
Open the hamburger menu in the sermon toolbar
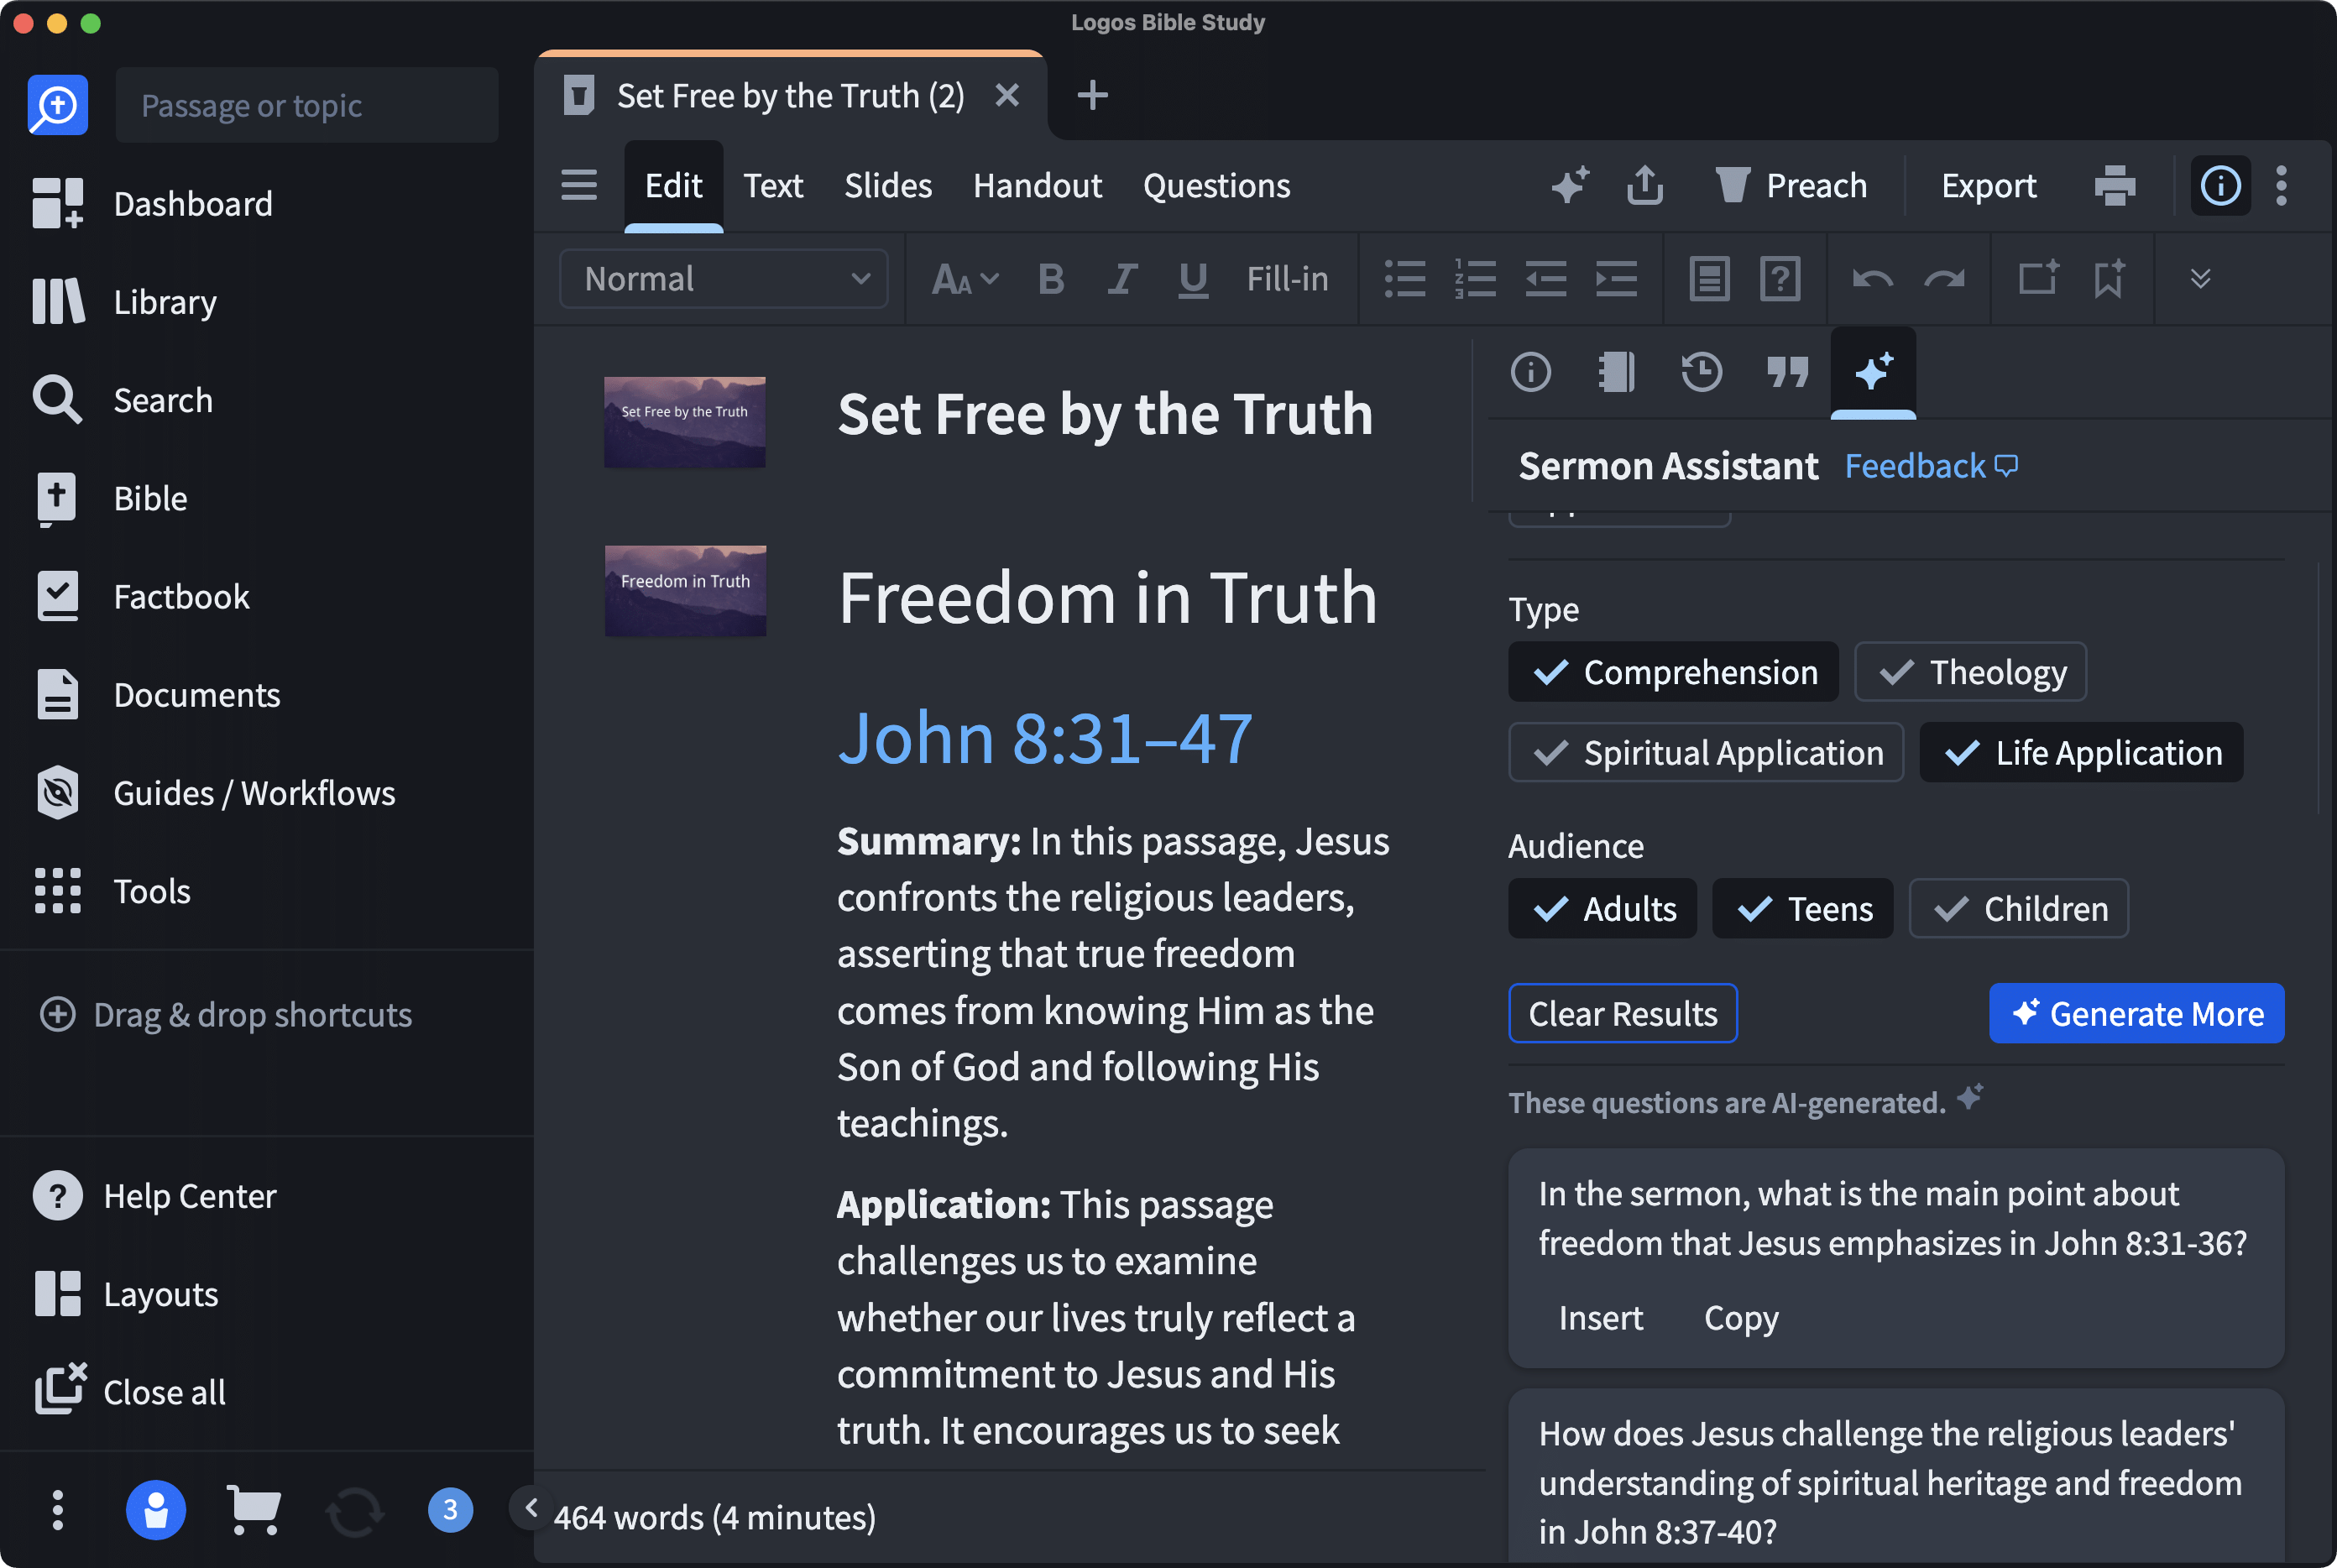point(579,185)
